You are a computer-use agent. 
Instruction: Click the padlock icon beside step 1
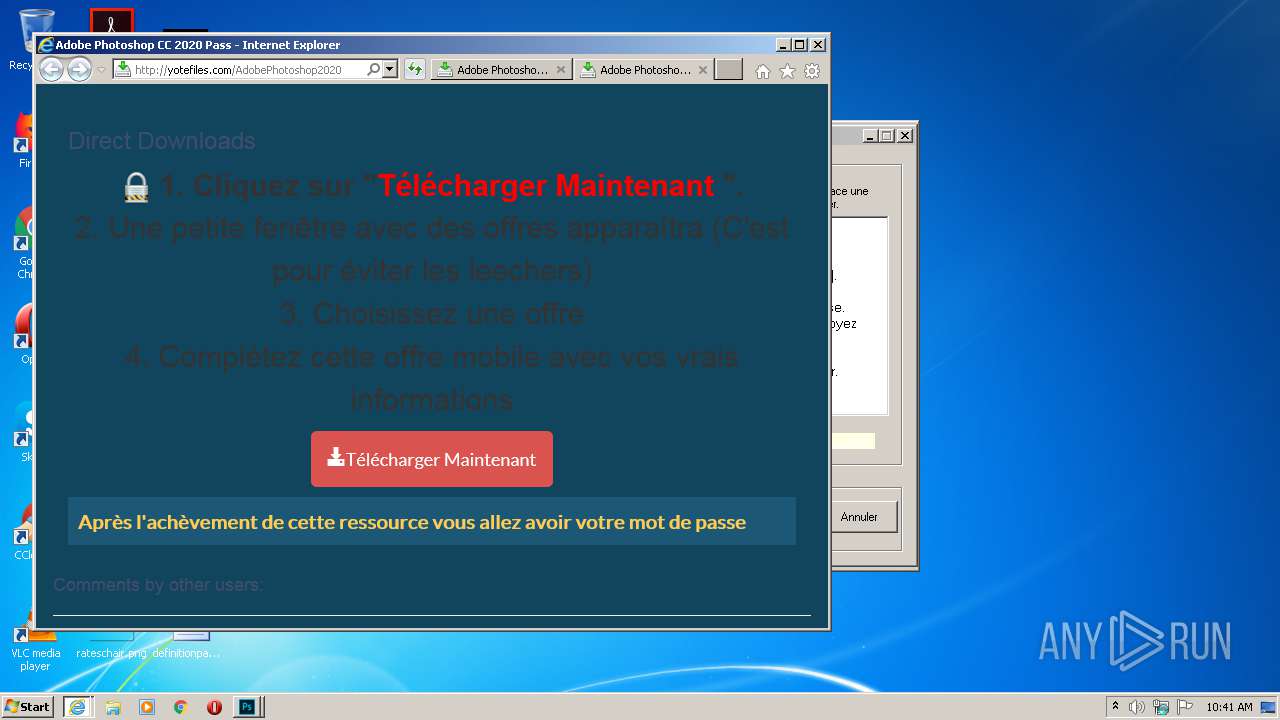[x=137, y=187]
